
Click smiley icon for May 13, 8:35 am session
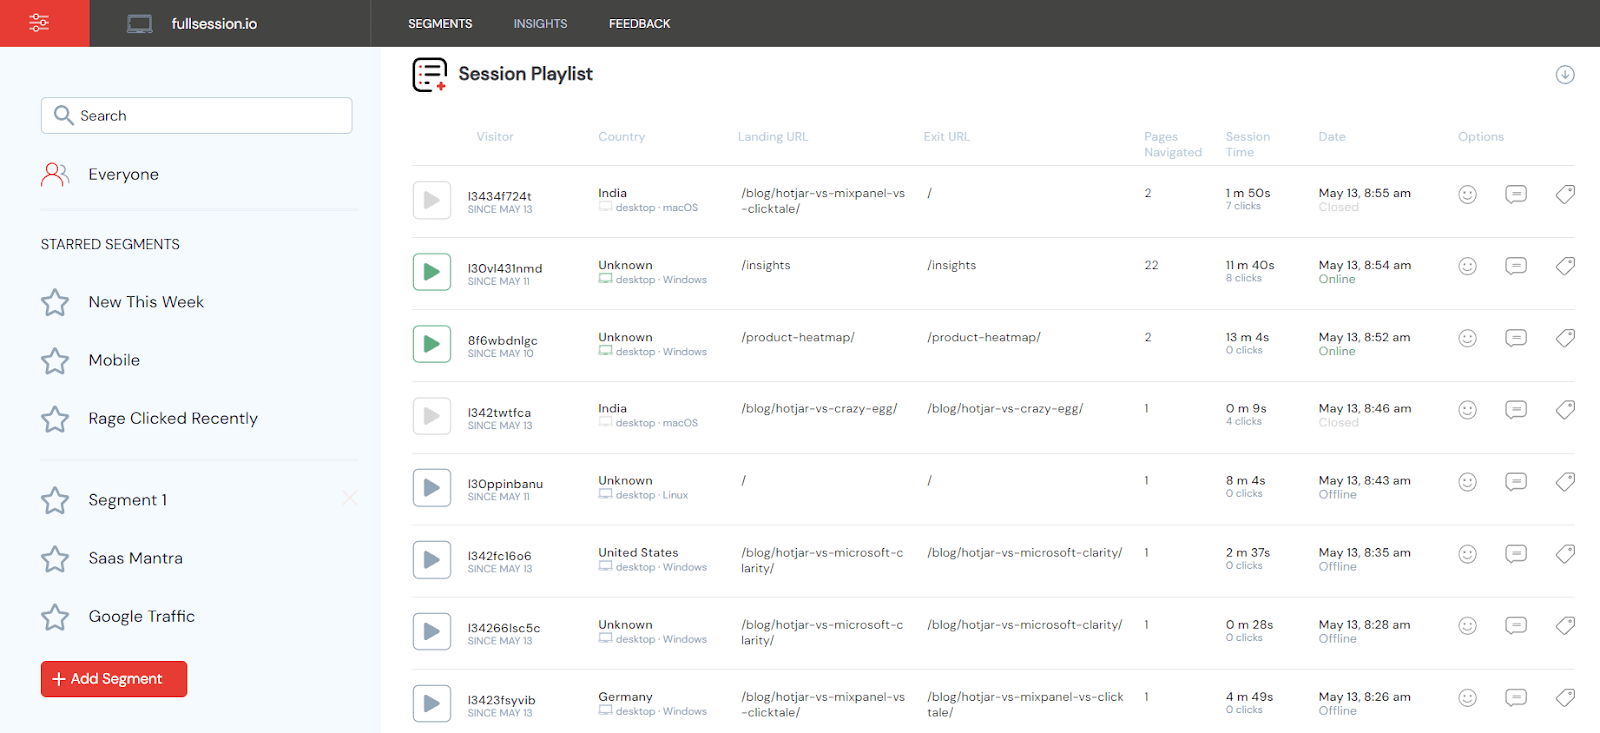[x=1467, y=554]
